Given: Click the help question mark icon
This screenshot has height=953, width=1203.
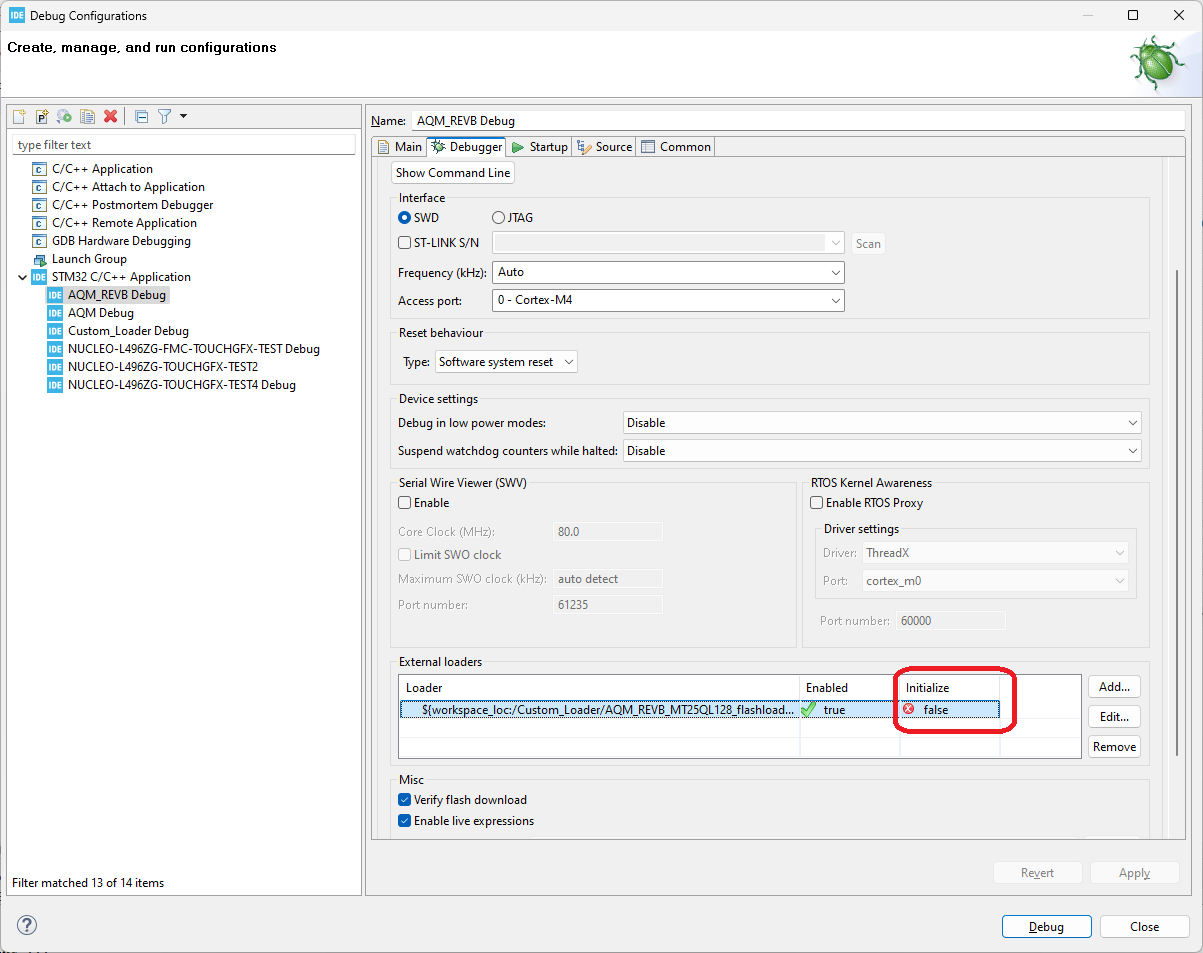Looking at the screenshot, I should pyautogui.click(x=26, y=925).
